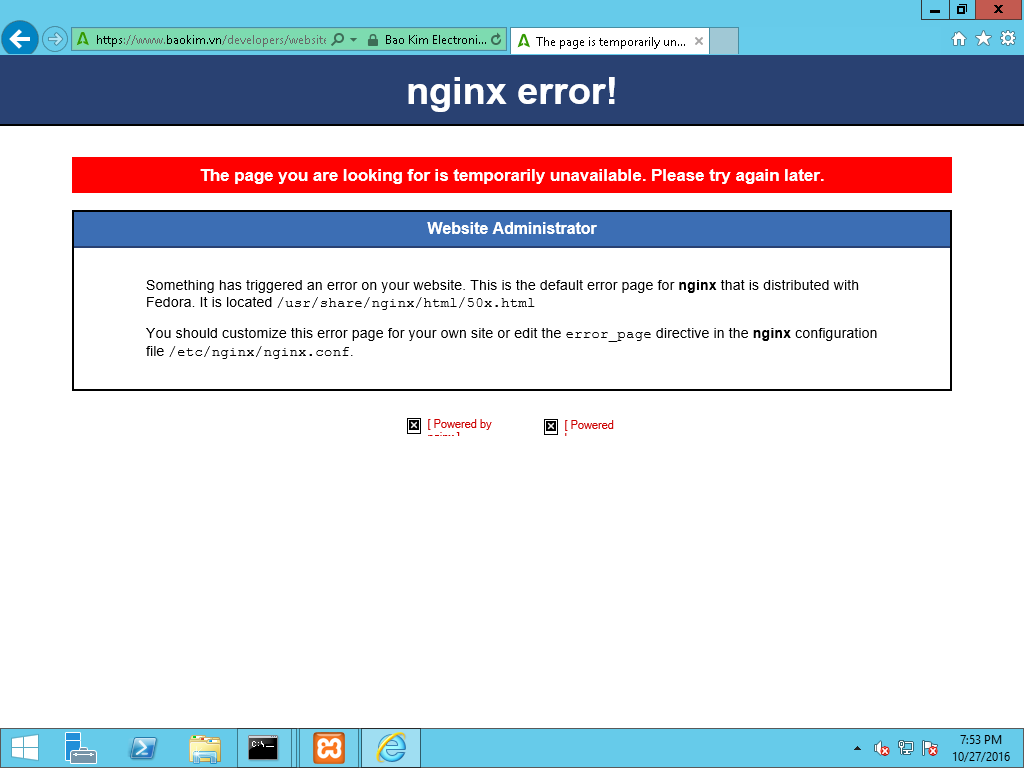Screen dimensions: 1024x768
Task: Click the red 'temporarily unavailable' banner text
Action: coord(512,175)
